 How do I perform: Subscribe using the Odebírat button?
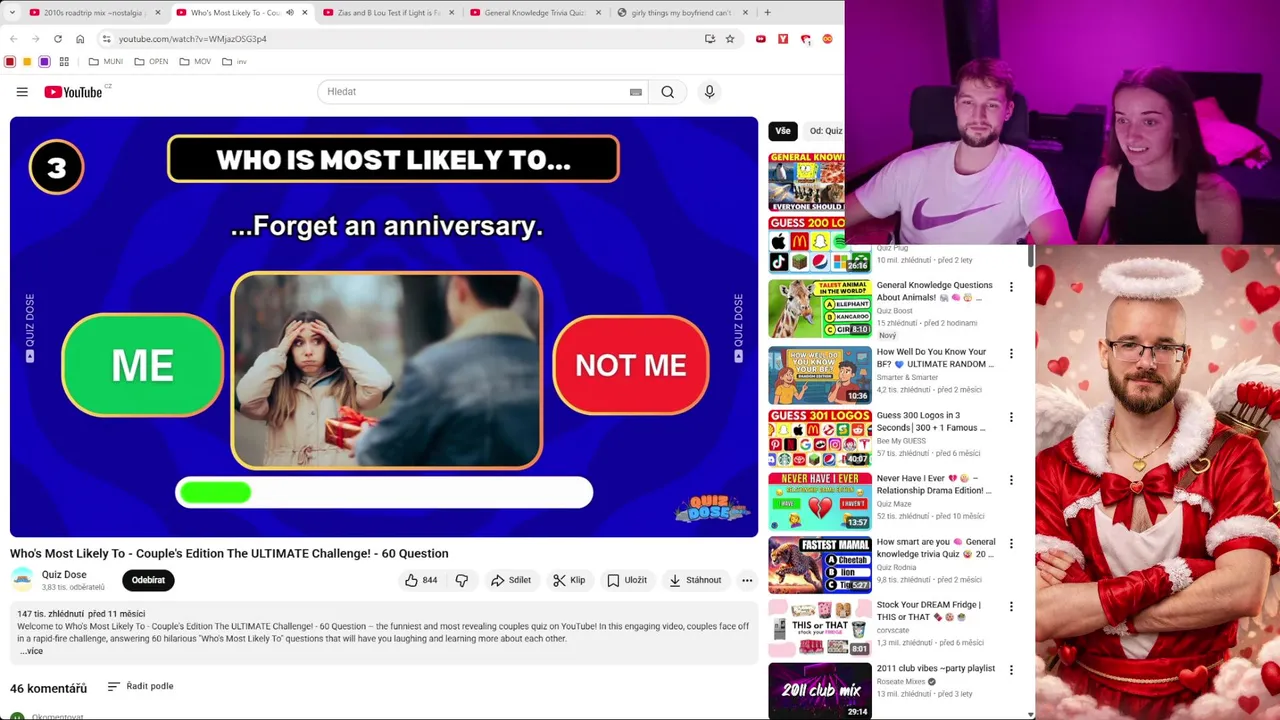pyautogui.click(x=148, y=580)
